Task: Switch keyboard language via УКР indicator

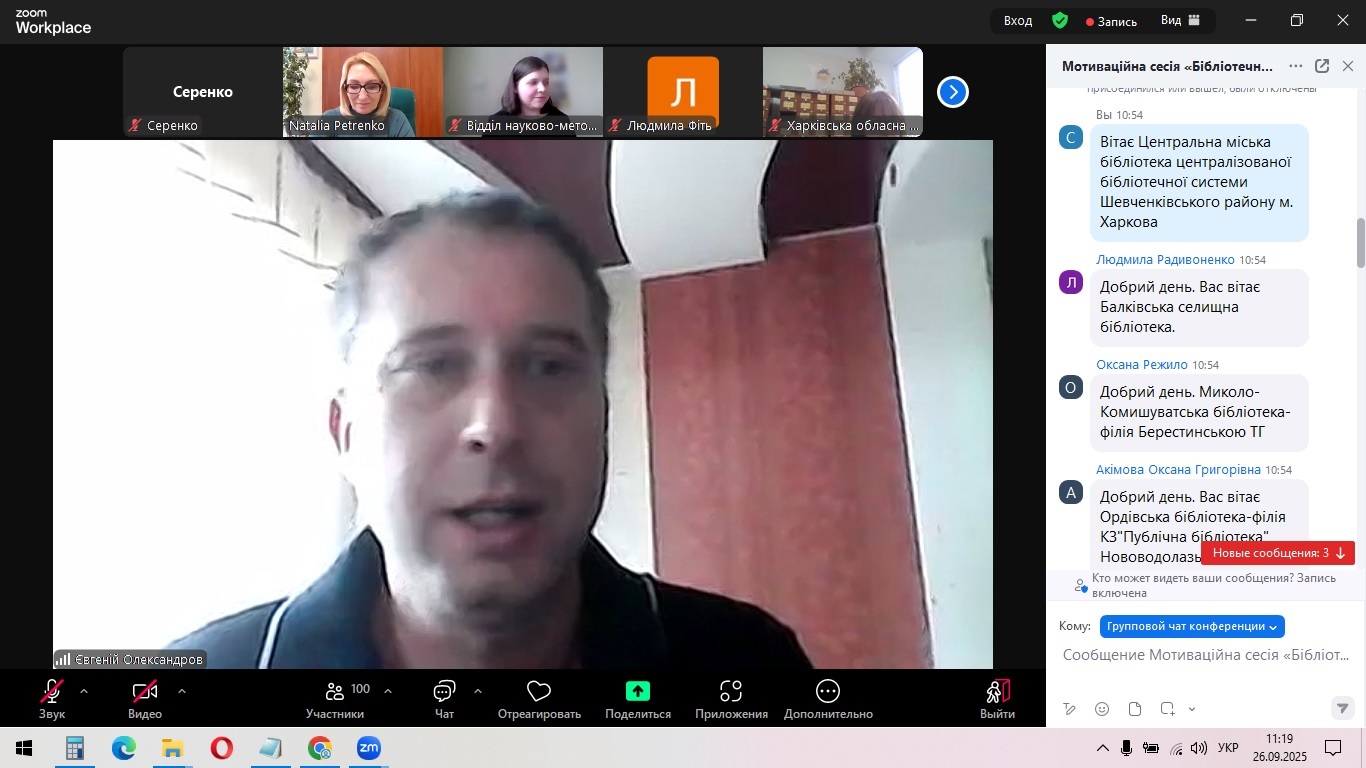Action: point(1229,748)
